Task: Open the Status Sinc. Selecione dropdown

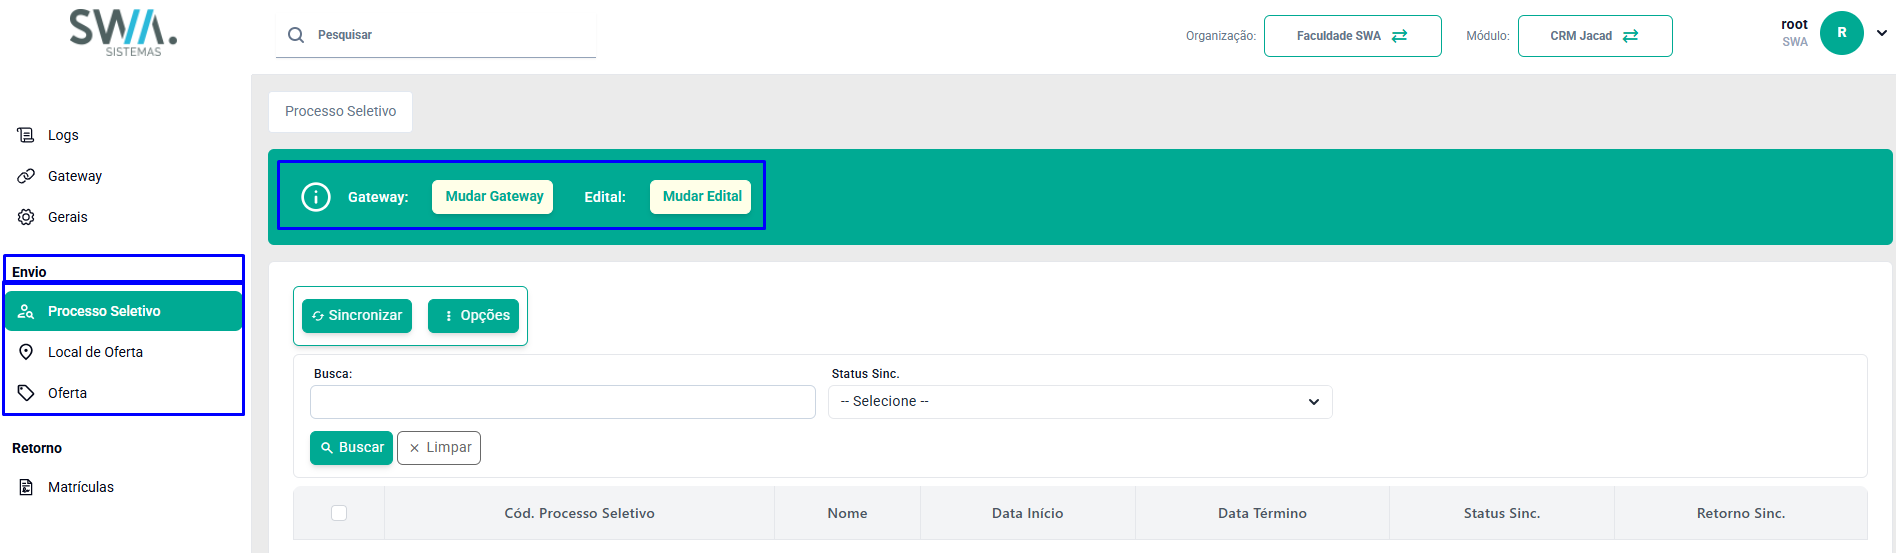Action: tap(1080, 402)
